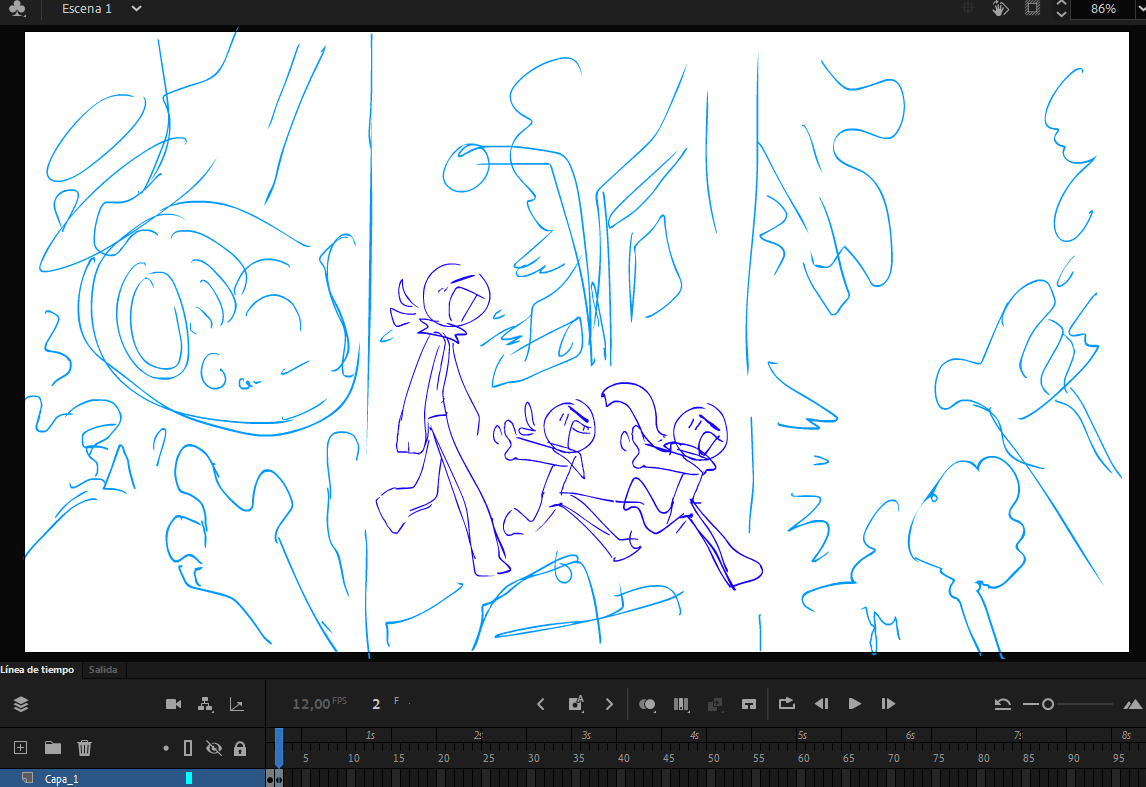Select the Línea de tiempo tab
The width and height of the screenshot is (1146, 787).
37,669
